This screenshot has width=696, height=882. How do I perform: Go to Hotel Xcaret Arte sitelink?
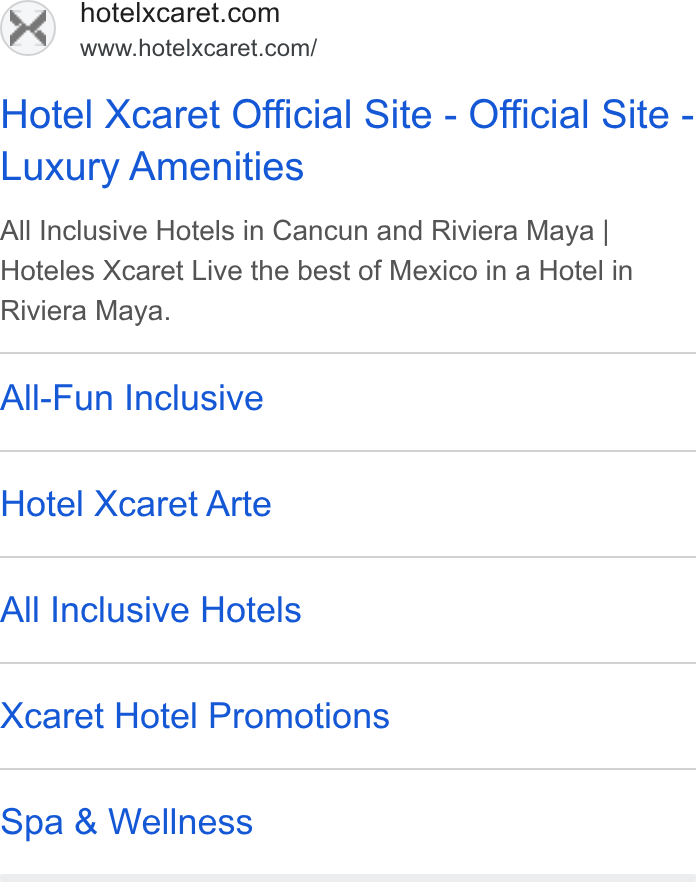pos(136,503)
